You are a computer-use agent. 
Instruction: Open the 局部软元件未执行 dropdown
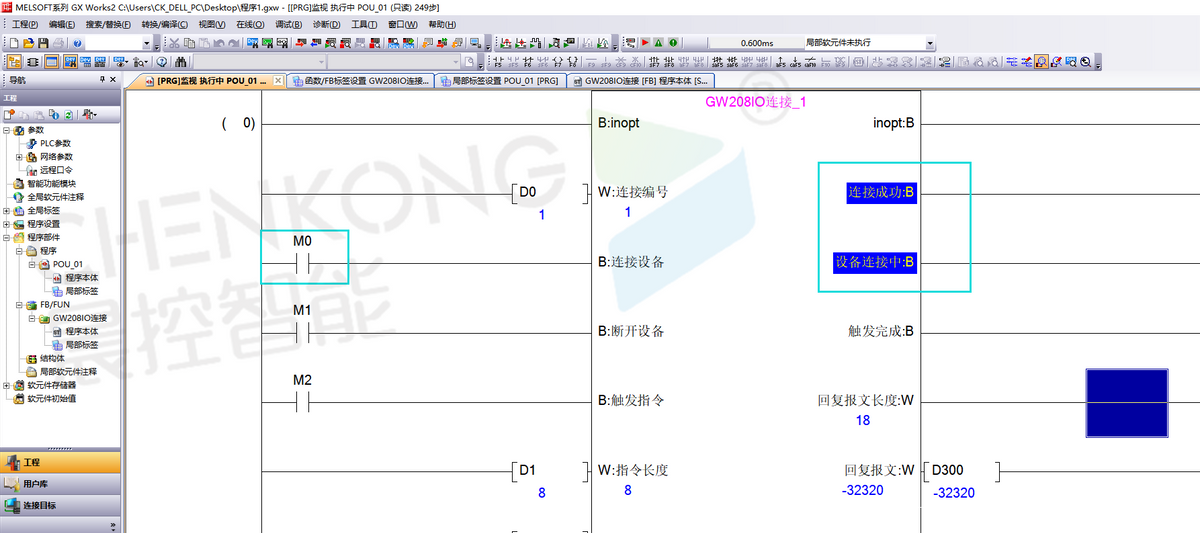[x=930, y=44]
